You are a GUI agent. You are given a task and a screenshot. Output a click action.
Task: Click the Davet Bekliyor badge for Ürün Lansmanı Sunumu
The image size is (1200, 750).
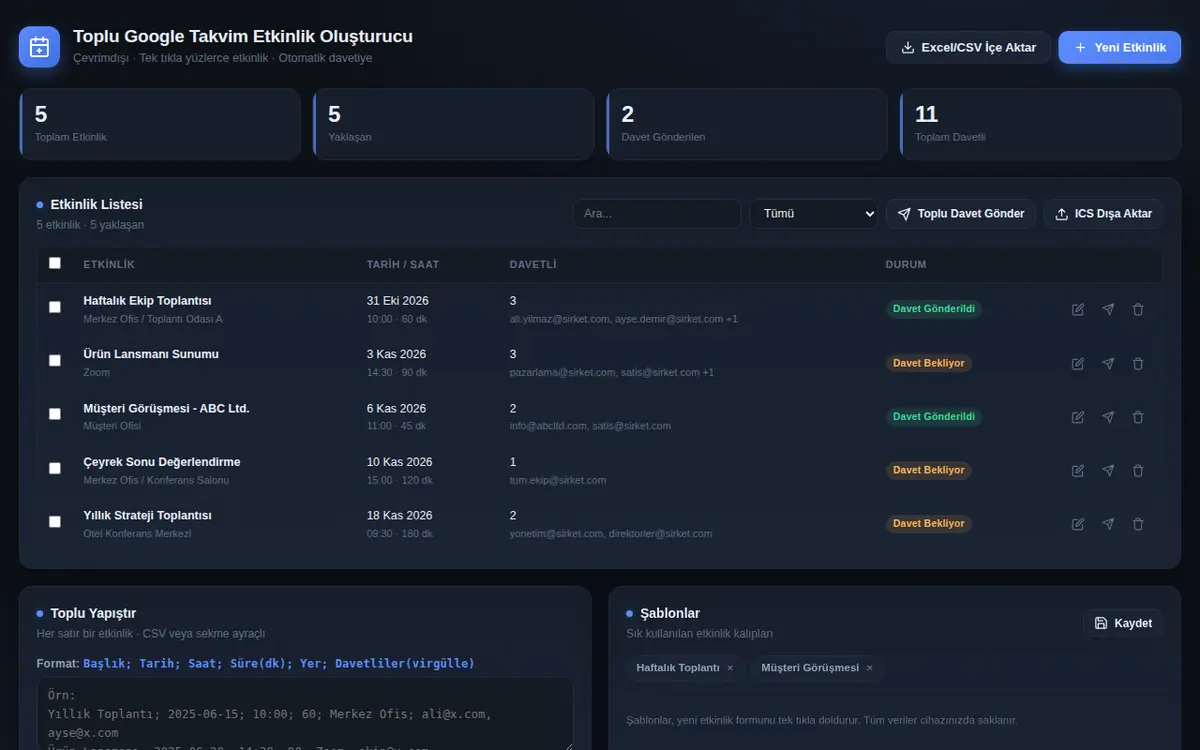pyautogui.click(x=929, y=363)
